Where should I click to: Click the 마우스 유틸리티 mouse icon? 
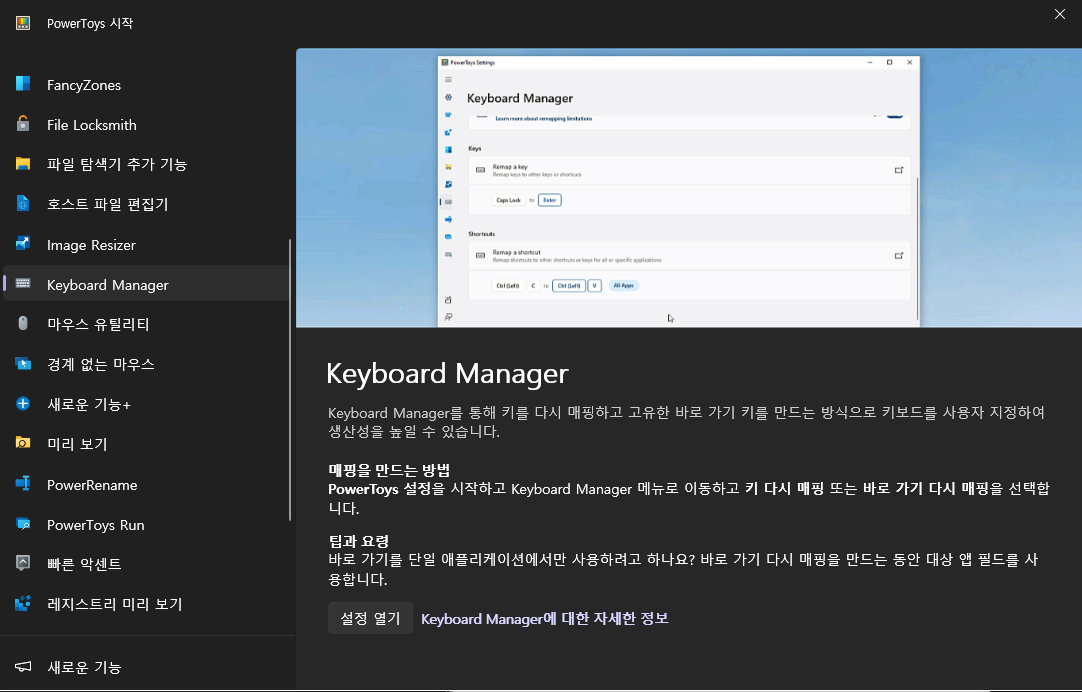point(23,324)
